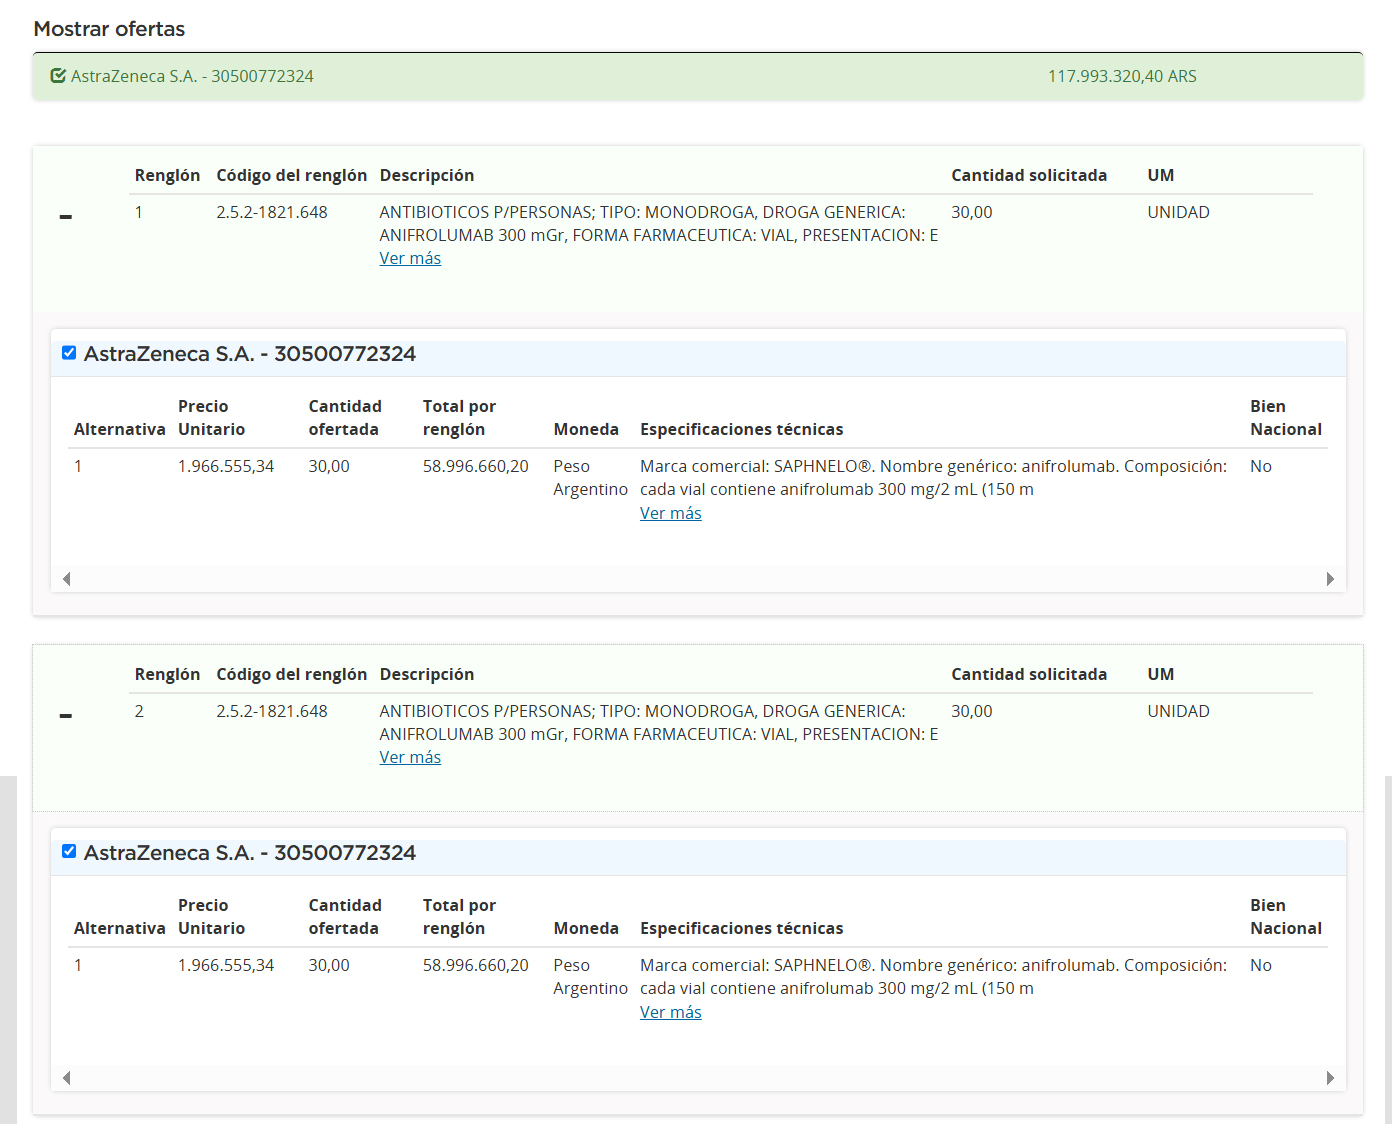The image size is (1392, 1124).
Task: Show more technical specifications for renglón 1 offer
Action: pos(671,513)
